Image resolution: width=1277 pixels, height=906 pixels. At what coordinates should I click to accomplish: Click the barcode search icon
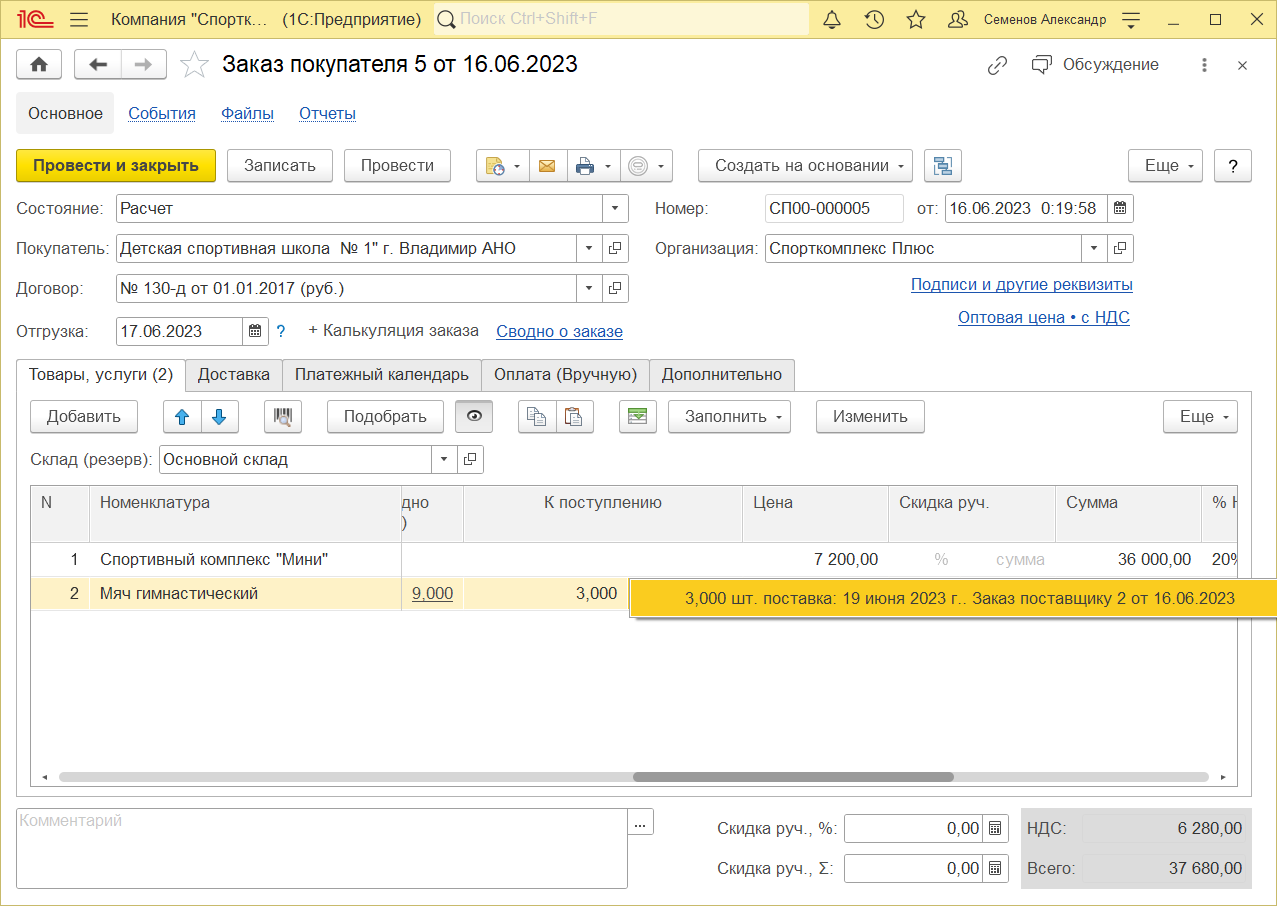point(284,417)
